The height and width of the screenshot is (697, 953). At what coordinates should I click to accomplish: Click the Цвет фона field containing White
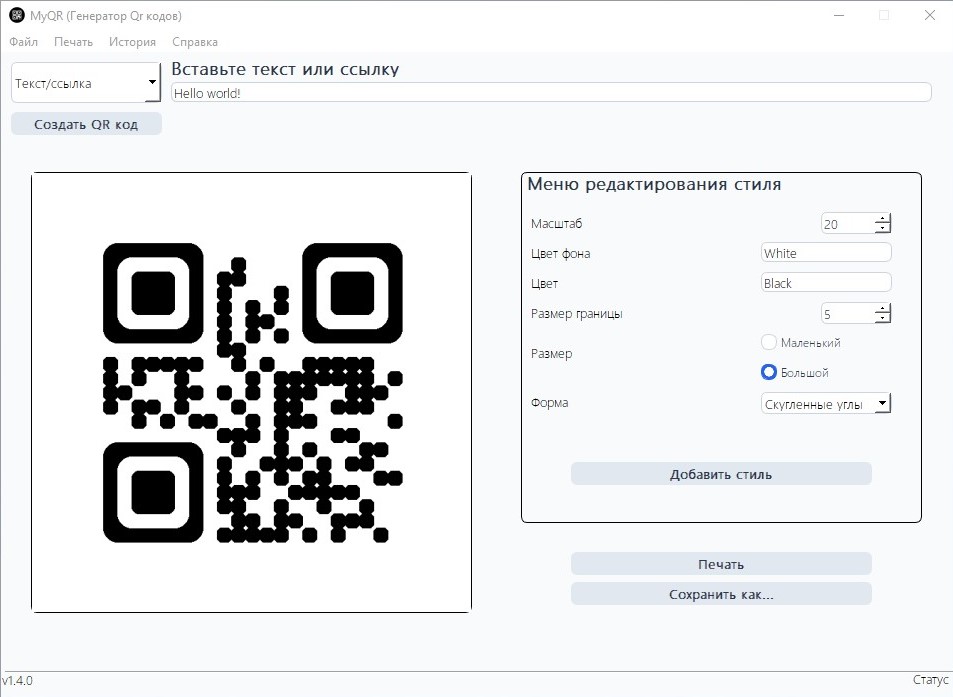click(x=826, y=253)
